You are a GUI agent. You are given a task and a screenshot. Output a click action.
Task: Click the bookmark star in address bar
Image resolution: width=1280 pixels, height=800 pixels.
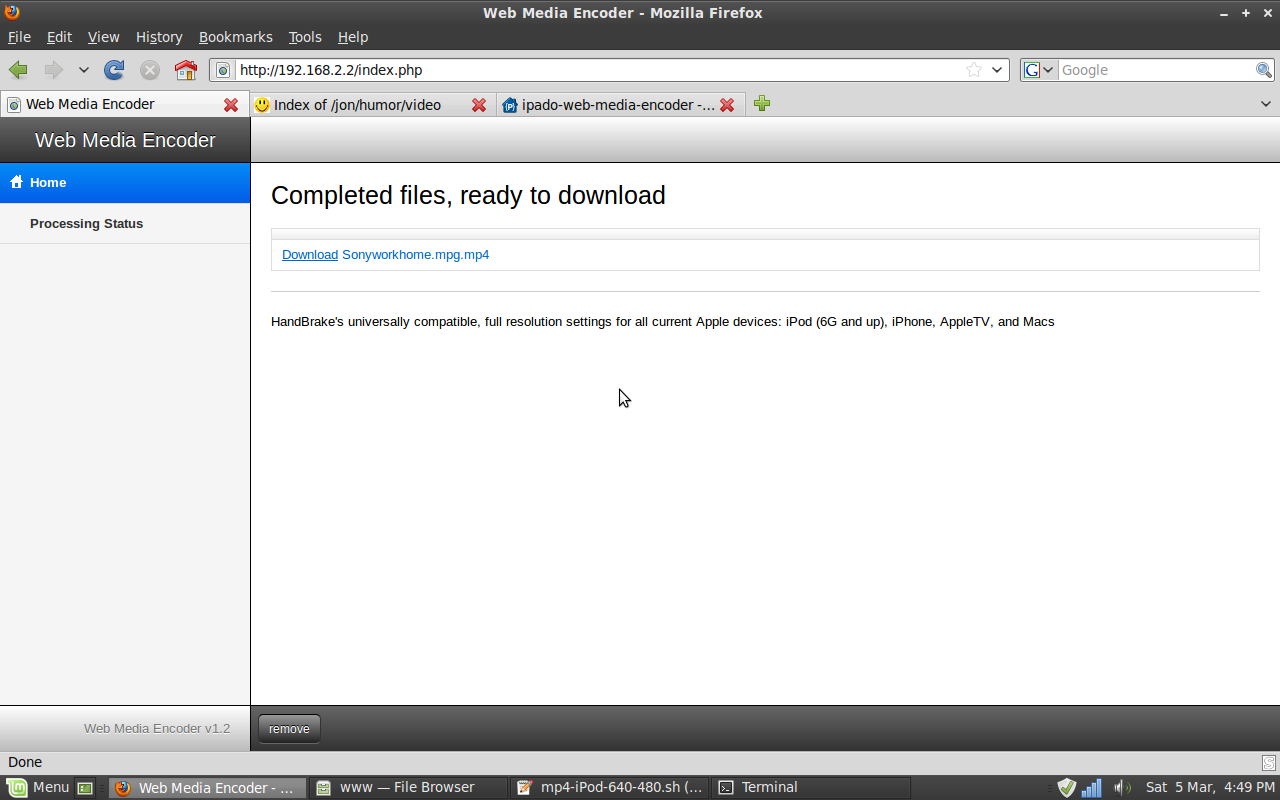[973, 70]
